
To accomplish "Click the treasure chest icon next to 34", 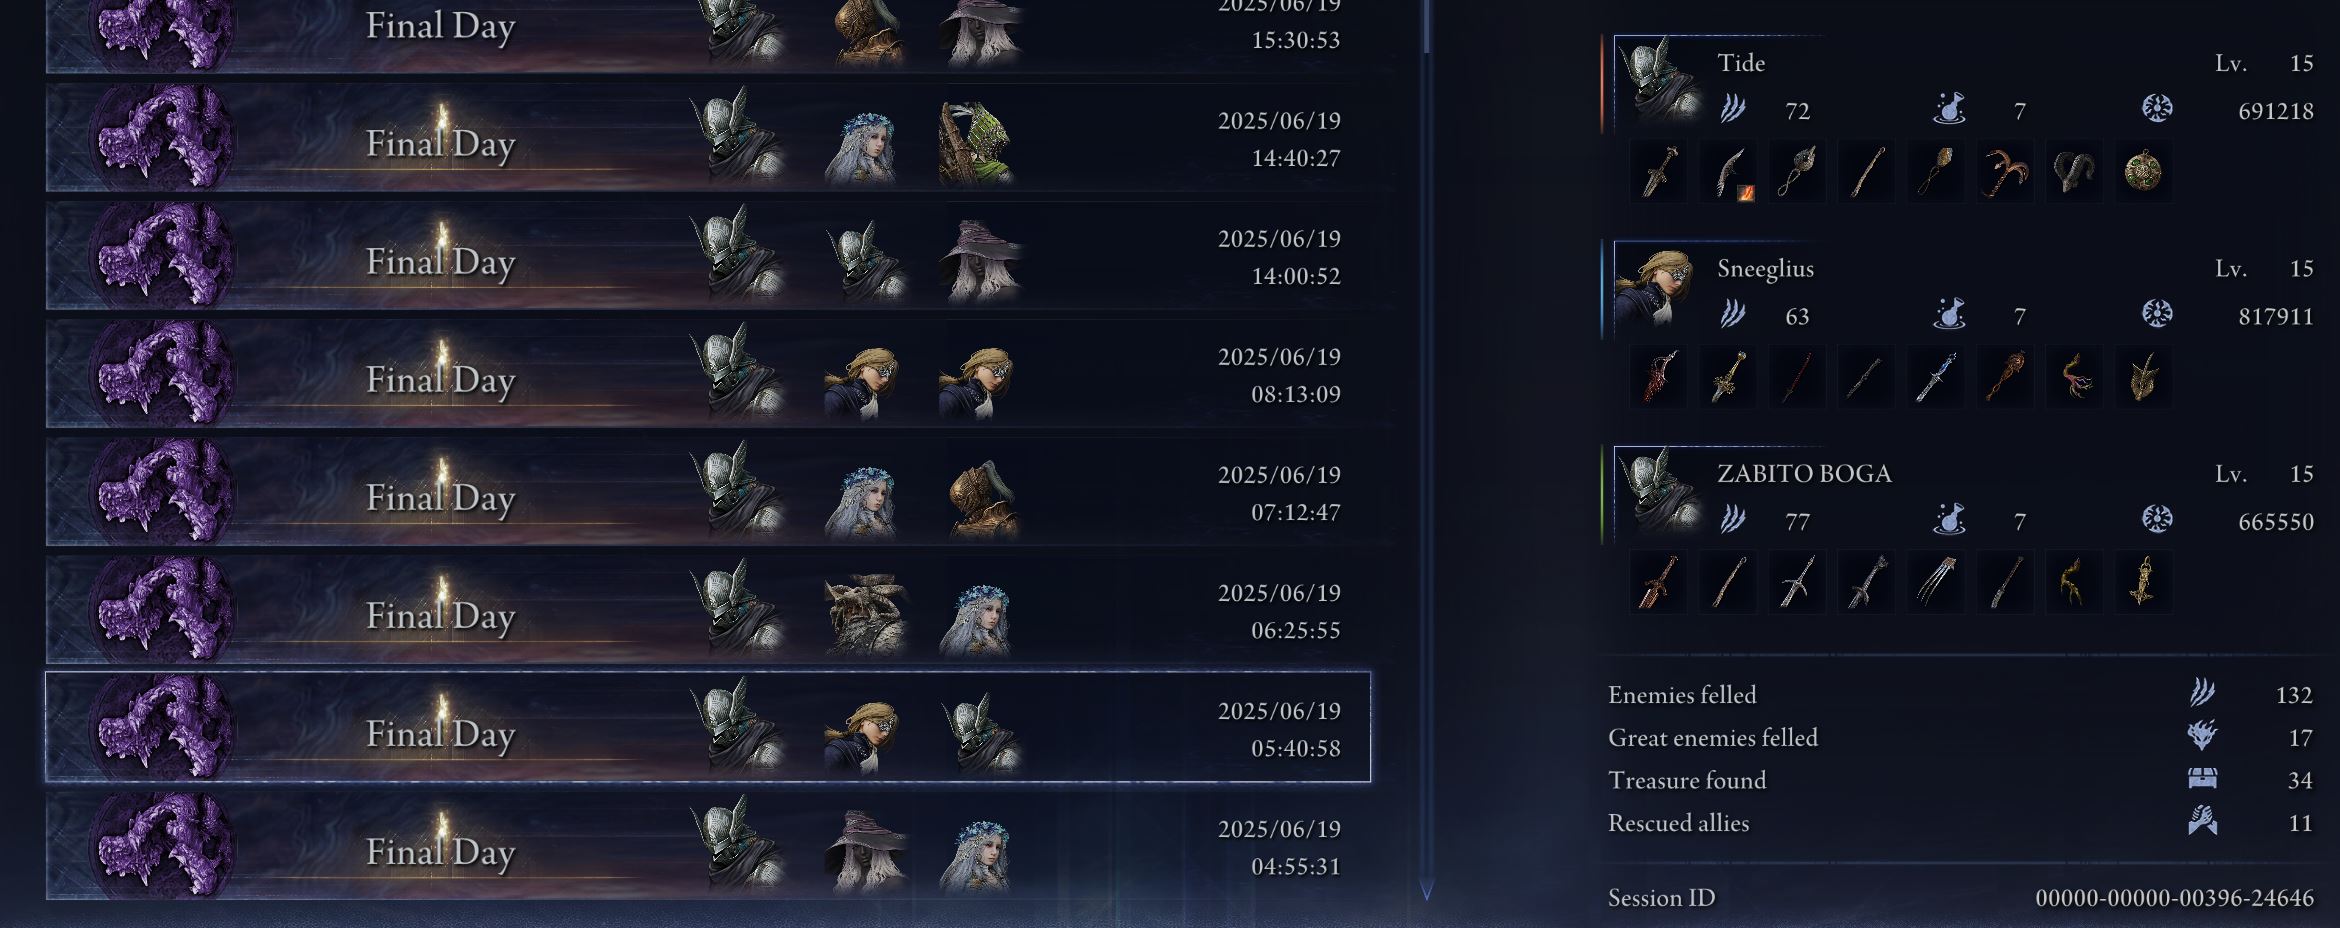I will pos(2203,779).
